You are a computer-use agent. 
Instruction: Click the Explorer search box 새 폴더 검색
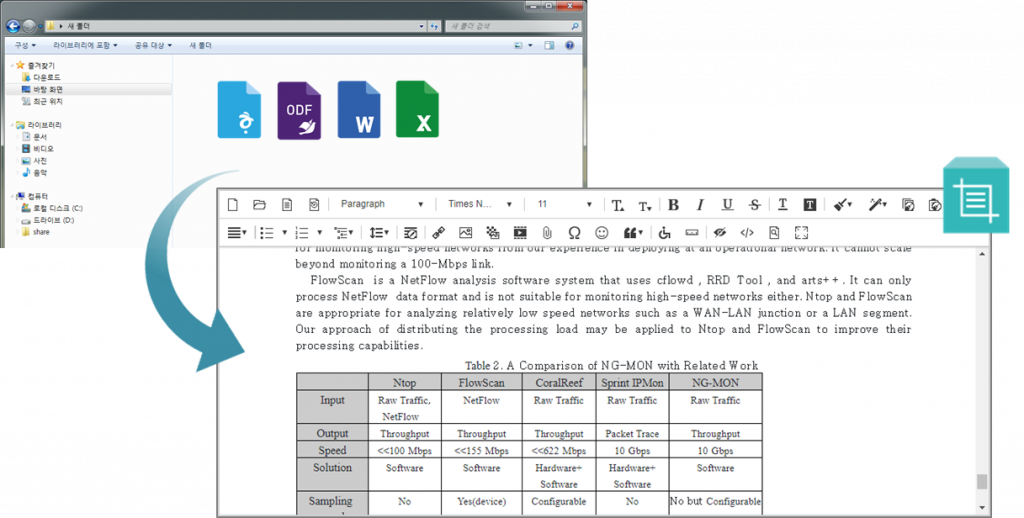(513, 26)
